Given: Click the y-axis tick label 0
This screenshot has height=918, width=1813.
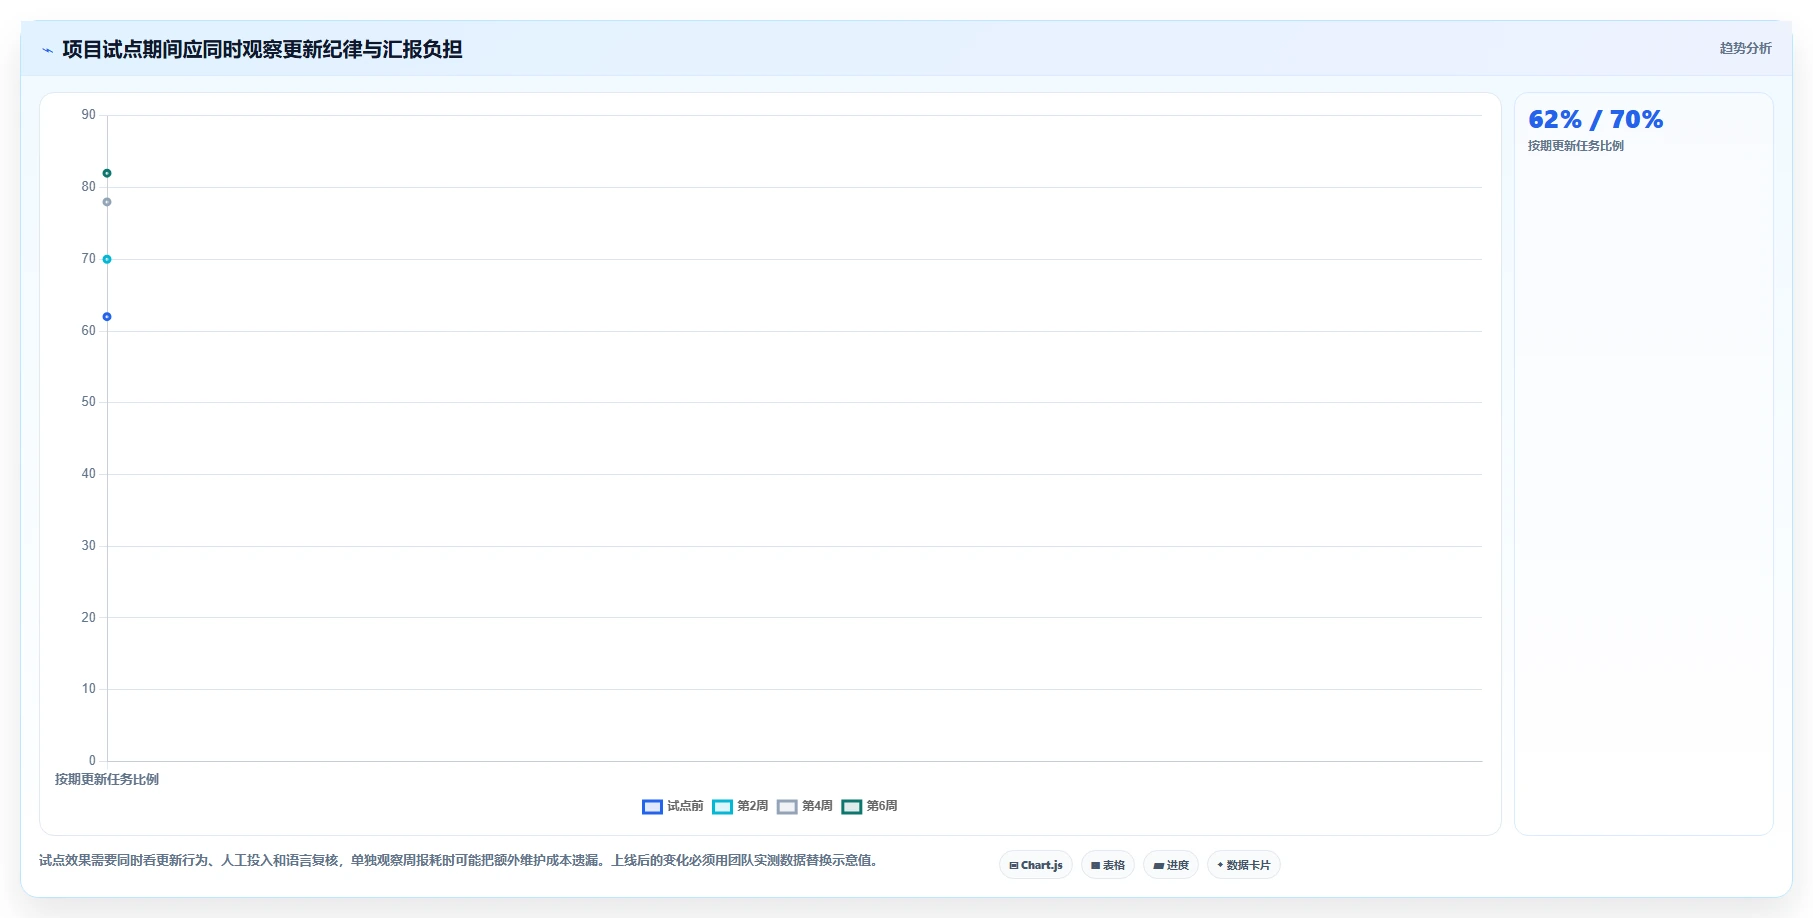Looking at the screenshot, I should point(92,761).
